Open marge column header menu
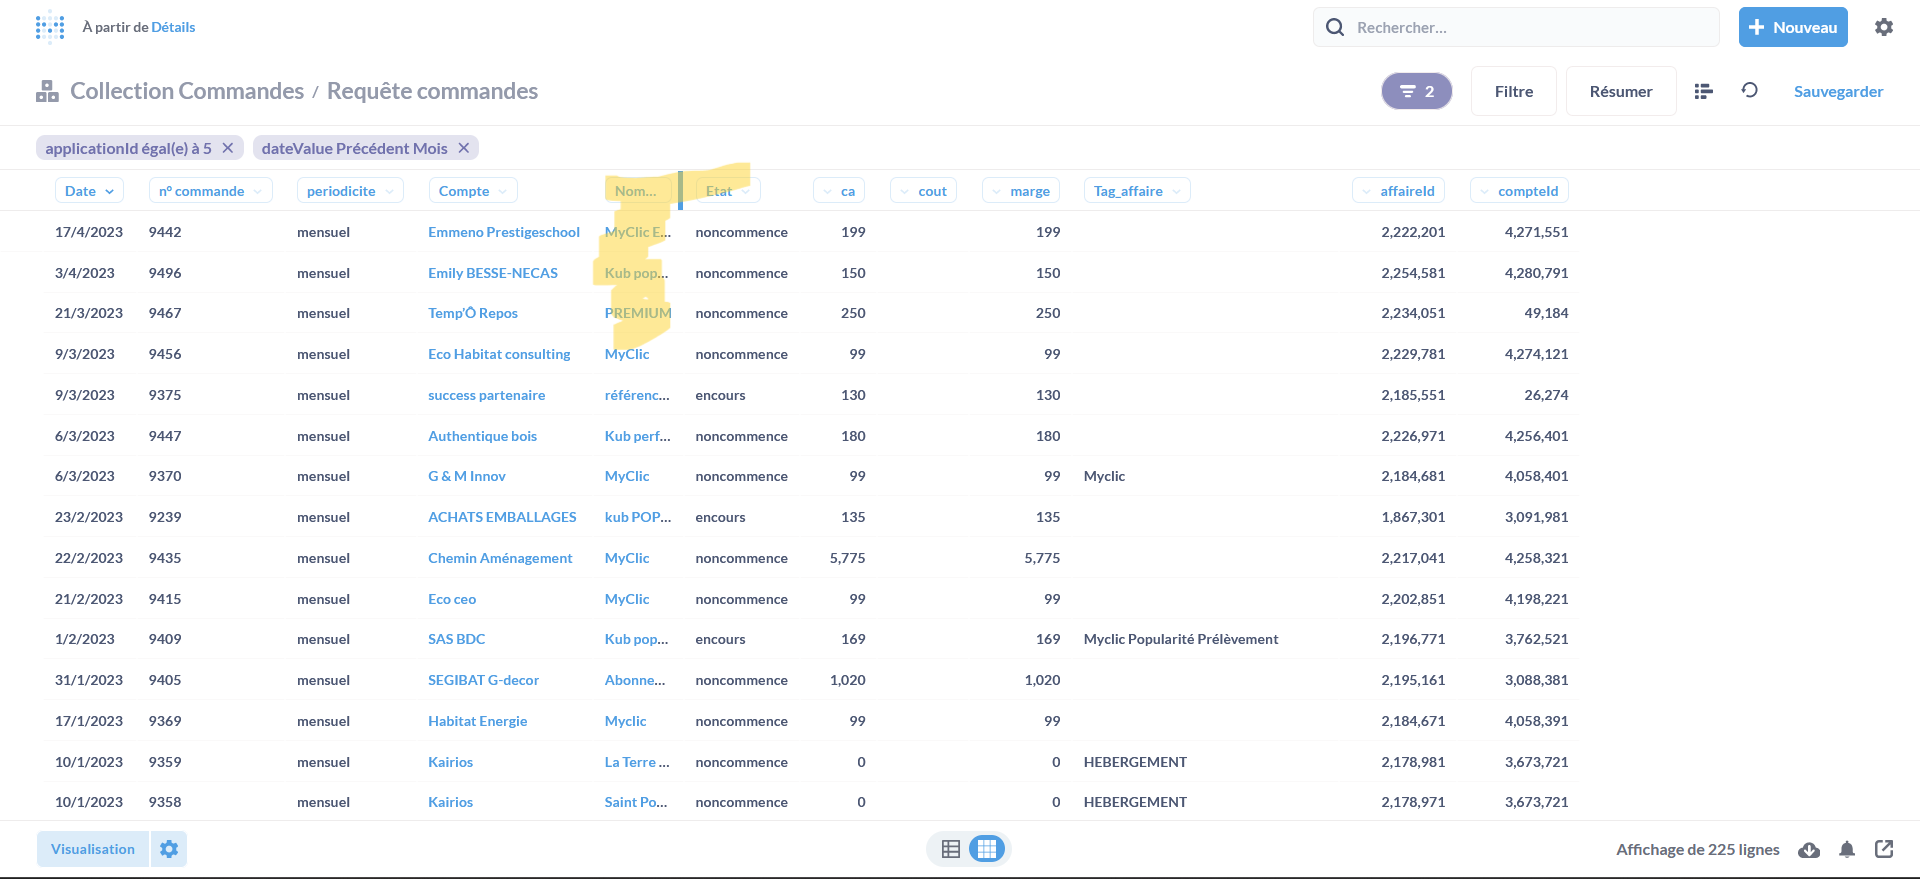This screenshot has height=879, width=1920. [x=1021, y=191]
